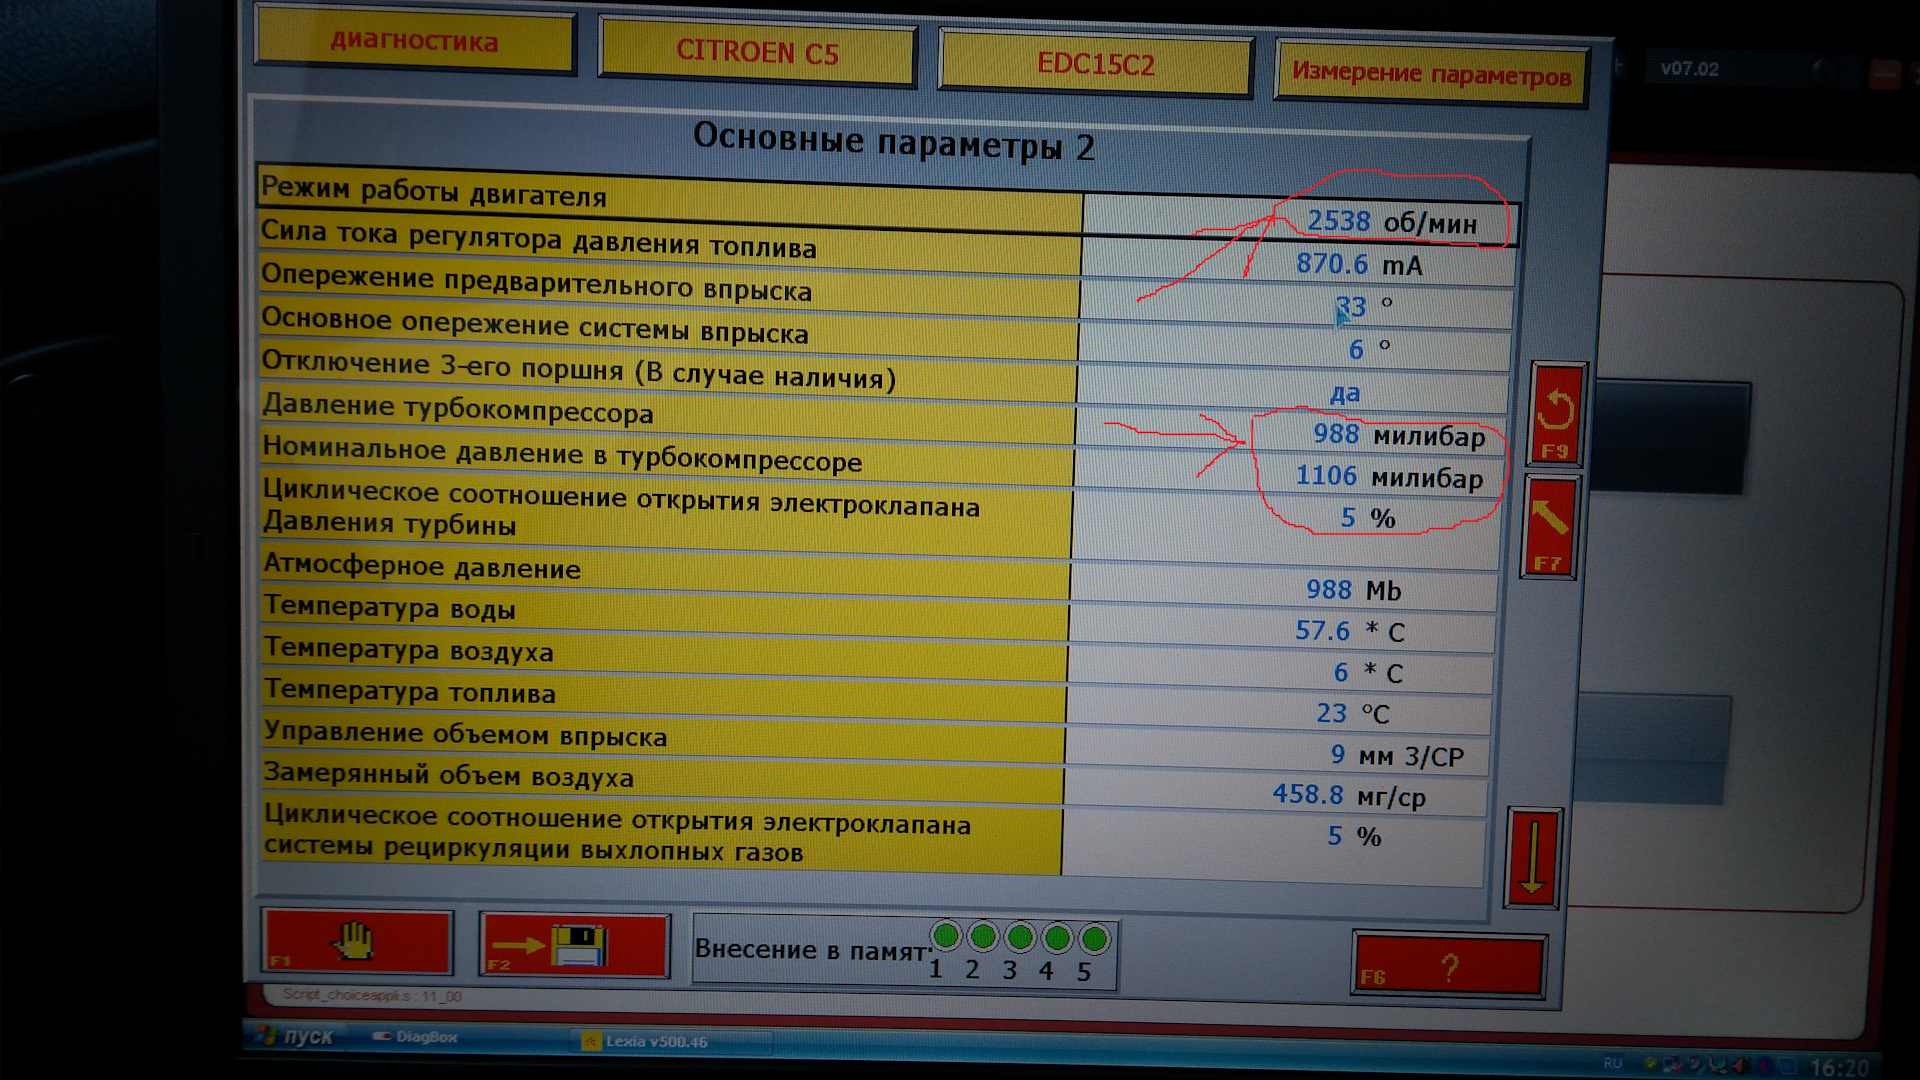Click the F2 save-to-disk button
The image size is (1920, 1080).
(573, 945)
